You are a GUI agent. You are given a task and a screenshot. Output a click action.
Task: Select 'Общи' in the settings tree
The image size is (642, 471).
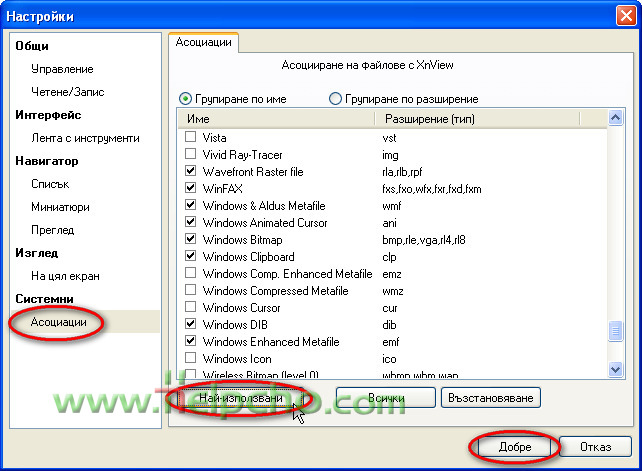[32, 46]
